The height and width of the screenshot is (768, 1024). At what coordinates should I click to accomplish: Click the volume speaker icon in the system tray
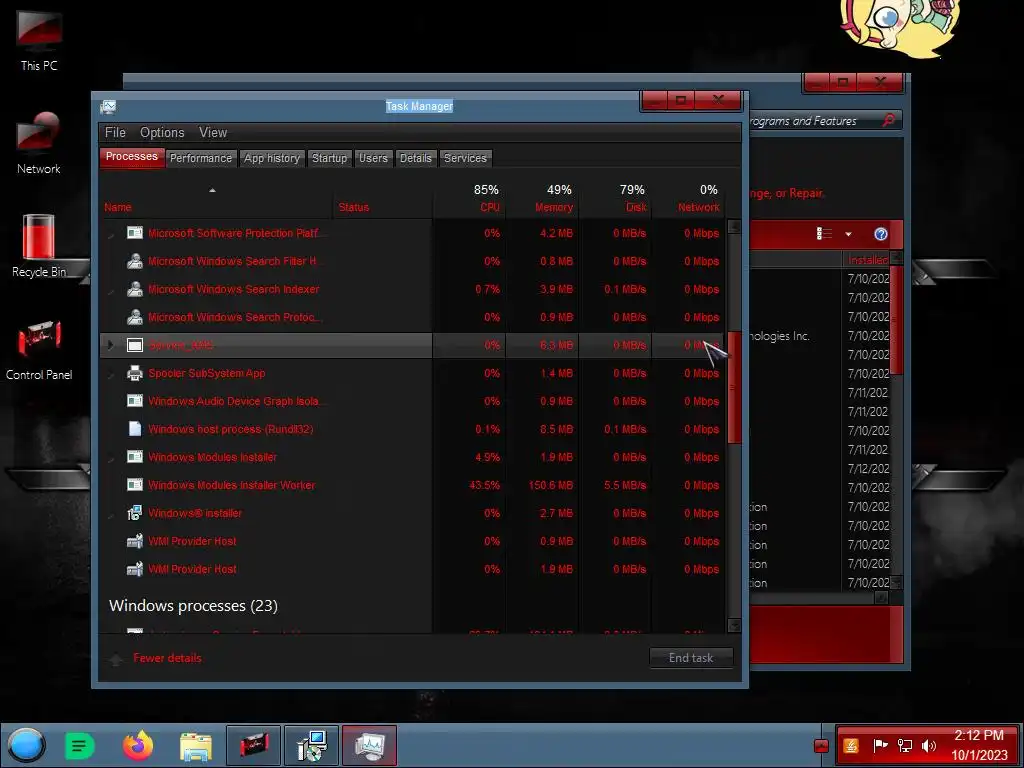tap(929, 746)
